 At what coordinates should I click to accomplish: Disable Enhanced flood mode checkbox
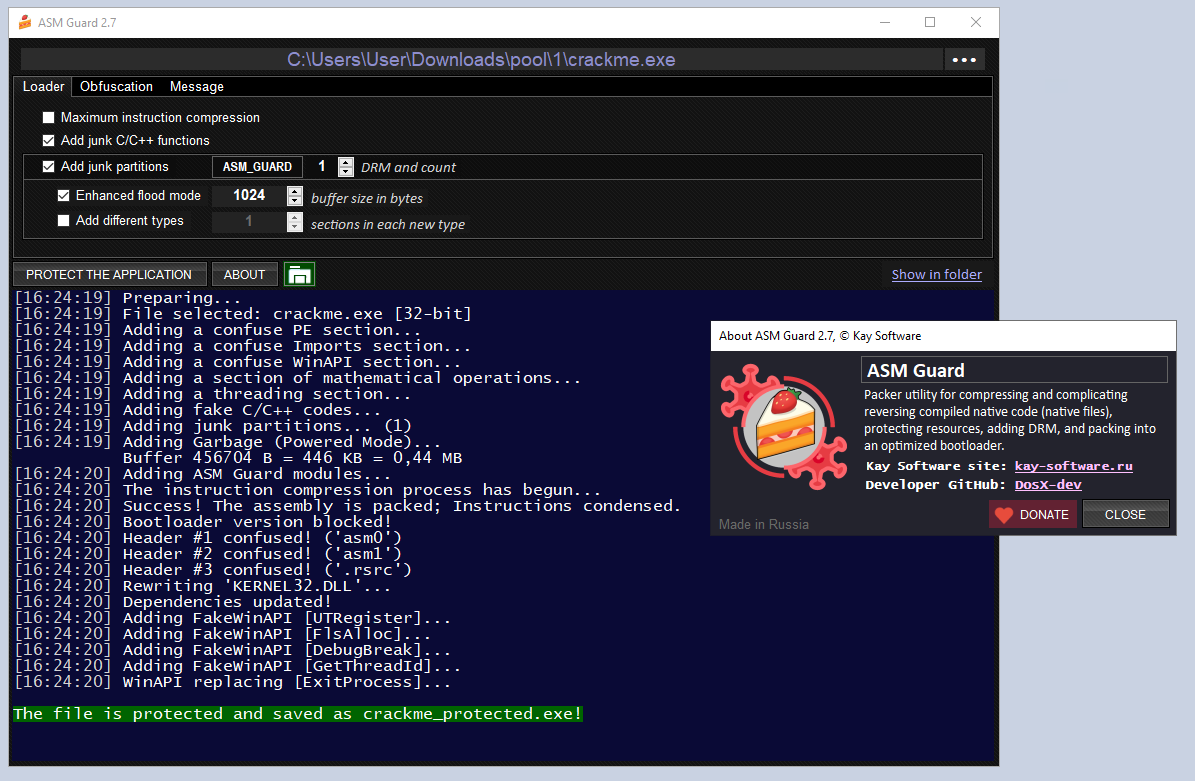[x=64, y=196]
